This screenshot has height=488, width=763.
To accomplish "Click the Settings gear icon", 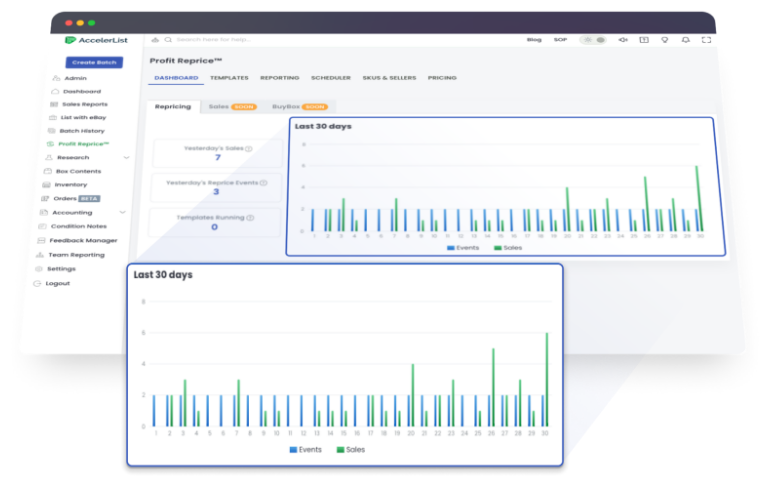I will coord(38,269).
